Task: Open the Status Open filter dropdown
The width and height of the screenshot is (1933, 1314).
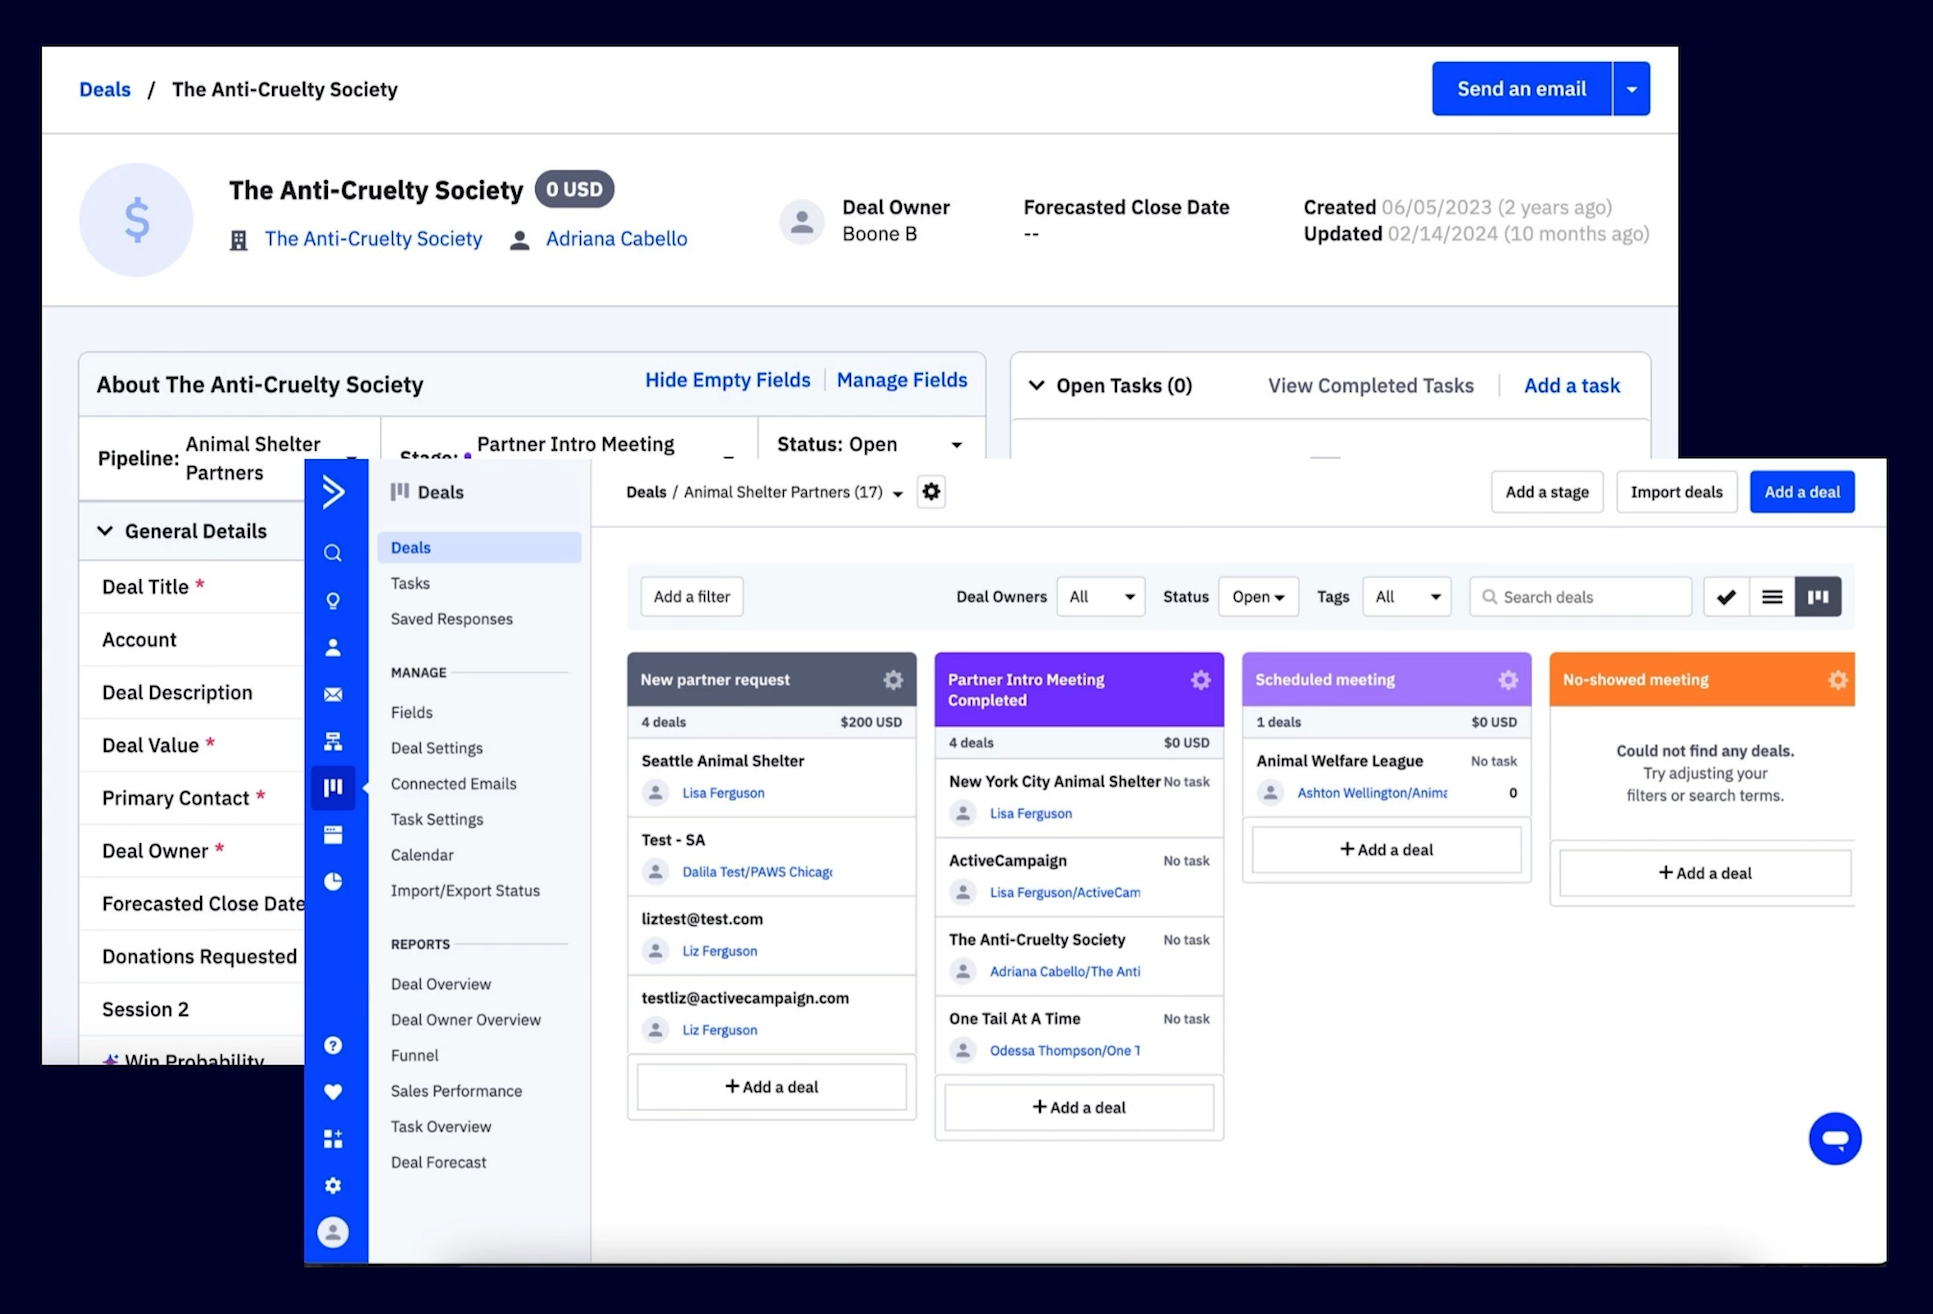Action: (x=1258, y=597)
